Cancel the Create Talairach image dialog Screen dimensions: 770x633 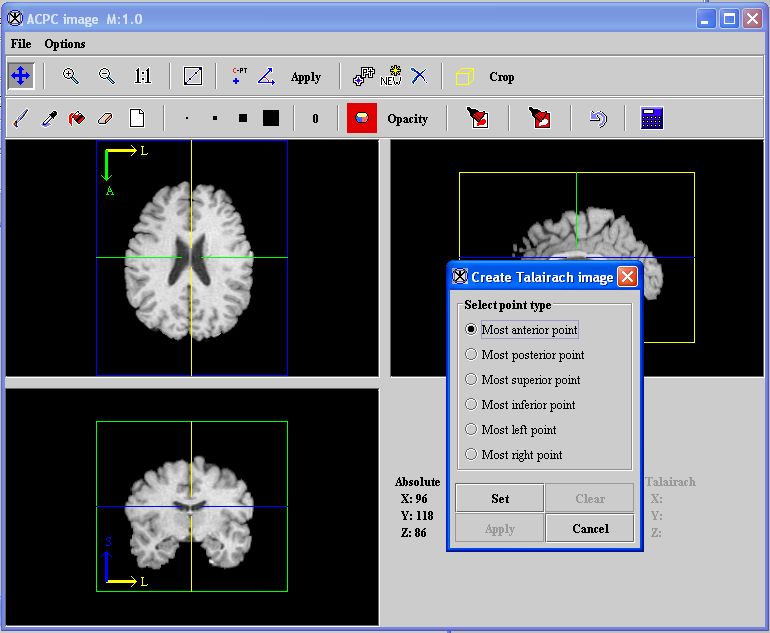pyautogui.click(x=590, y=528)
